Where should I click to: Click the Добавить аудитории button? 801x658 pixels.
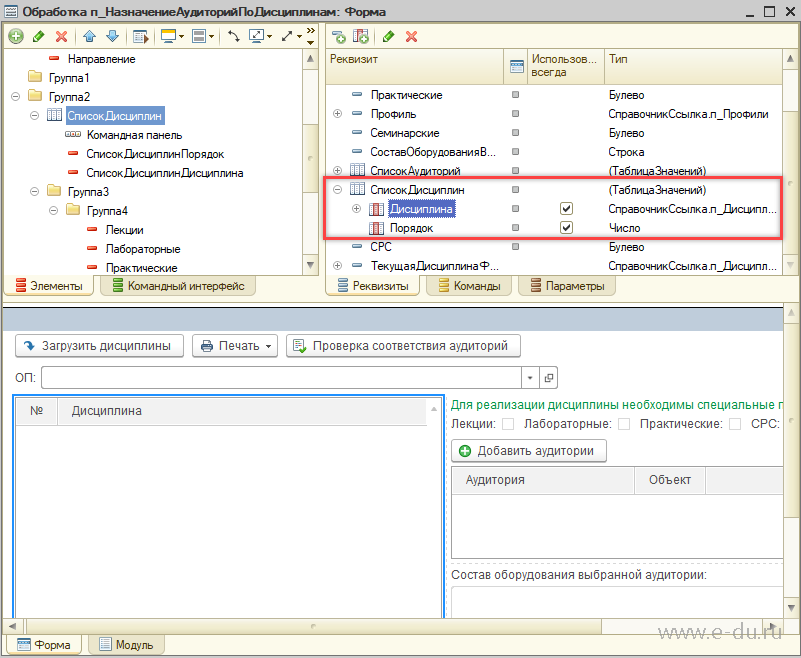[529, 451]
